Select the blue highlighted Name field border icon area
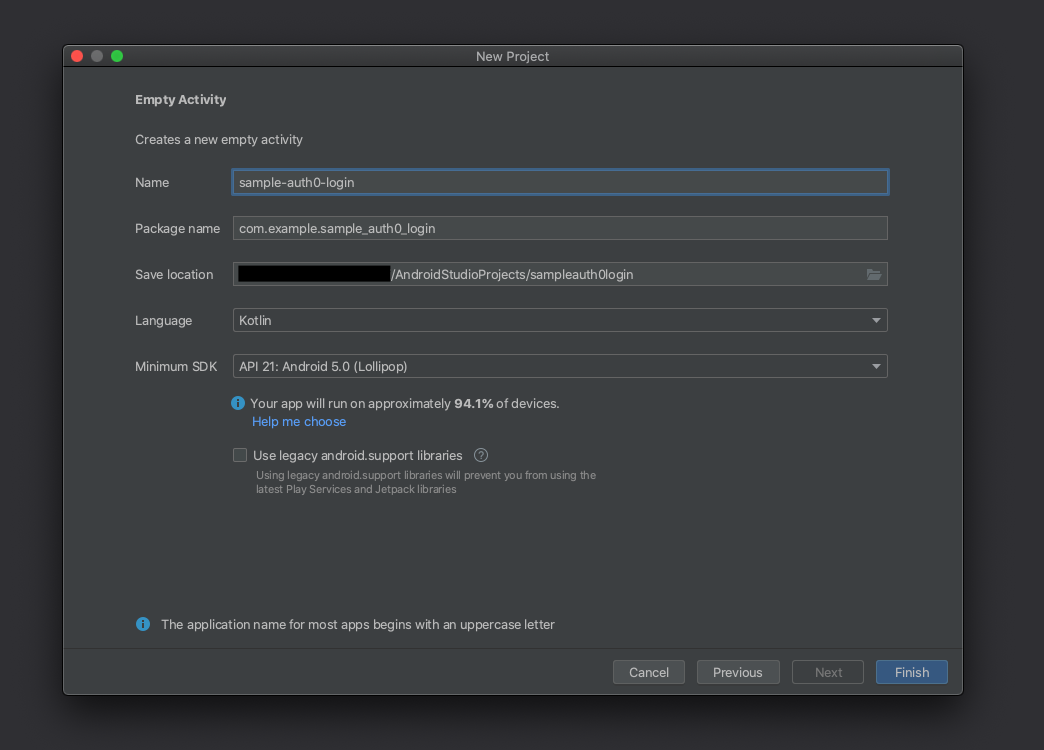1044x750 pixels. tap(560, 182)
